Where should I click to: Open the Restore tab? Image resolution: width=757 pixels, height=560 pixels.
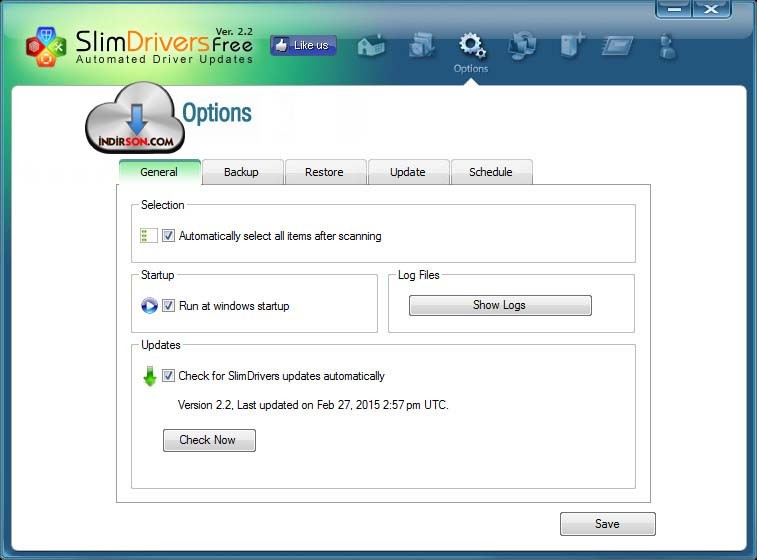point(325,172)
